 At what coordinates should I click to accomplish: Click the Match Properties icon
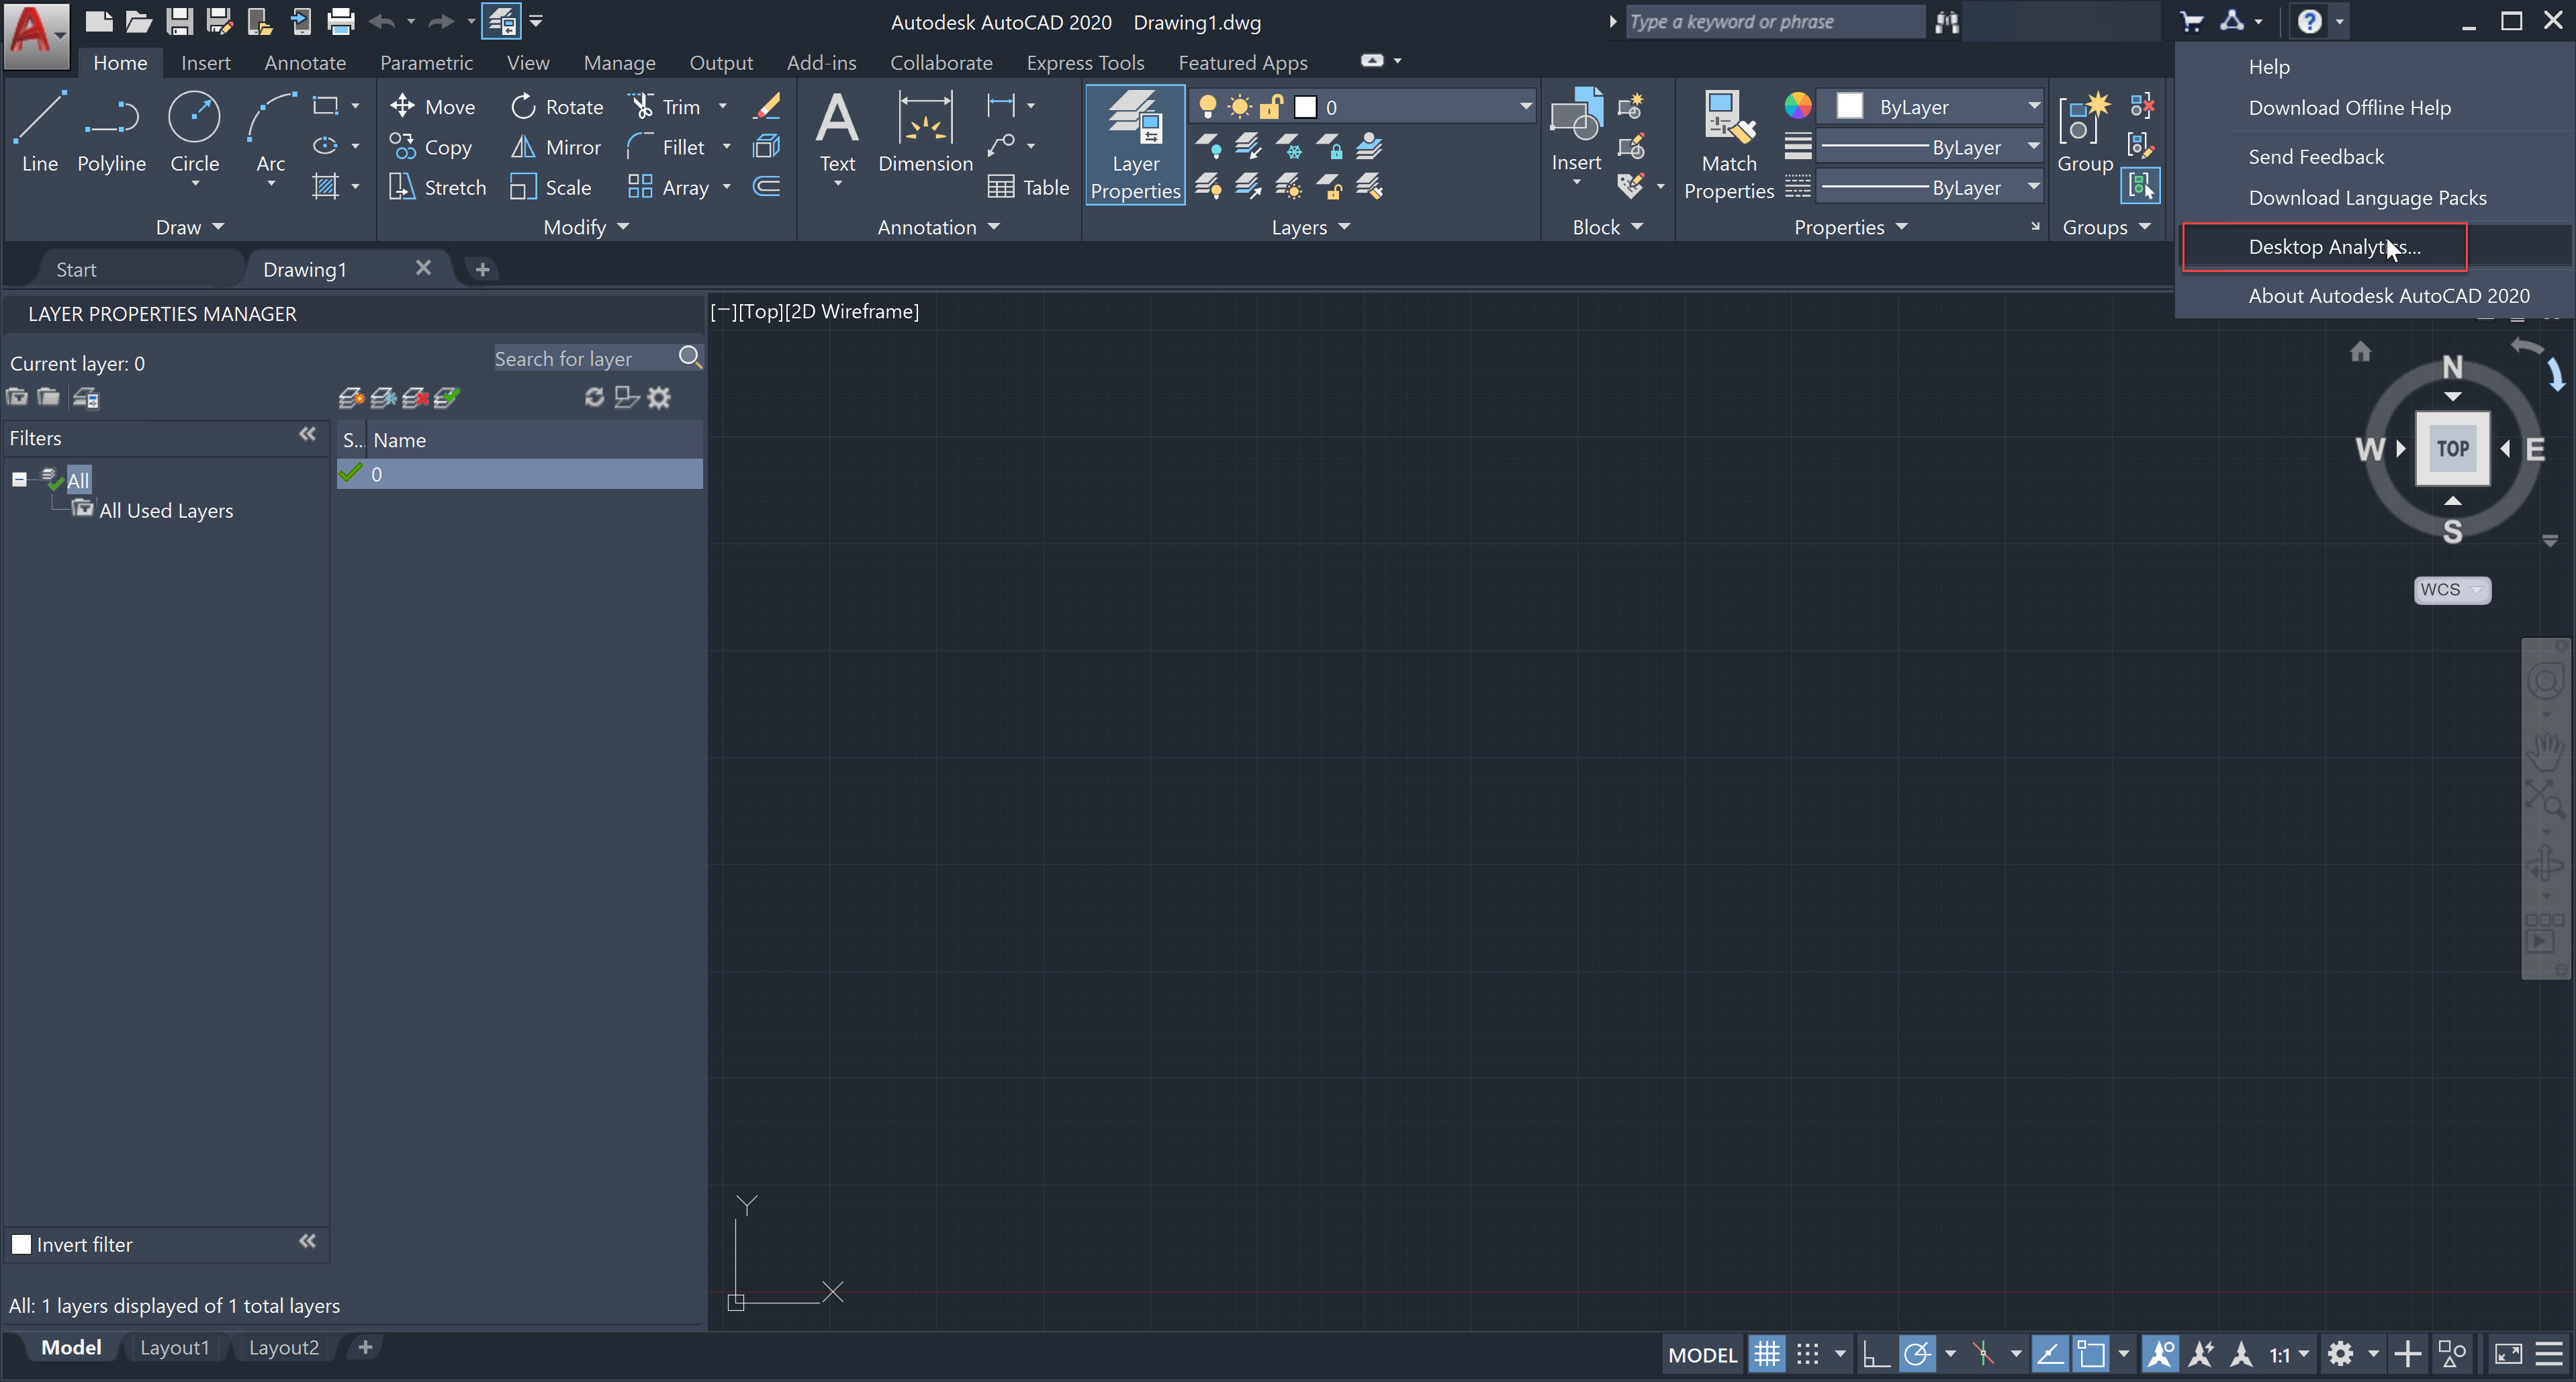pyautogui.click(x=1728, y=130)
